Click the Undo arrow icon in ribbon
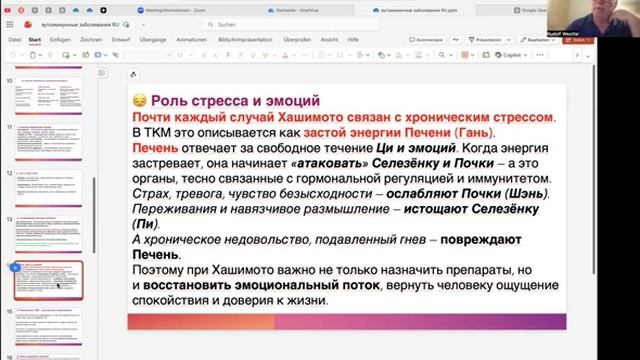640x360 pixels. pos(13,55)
